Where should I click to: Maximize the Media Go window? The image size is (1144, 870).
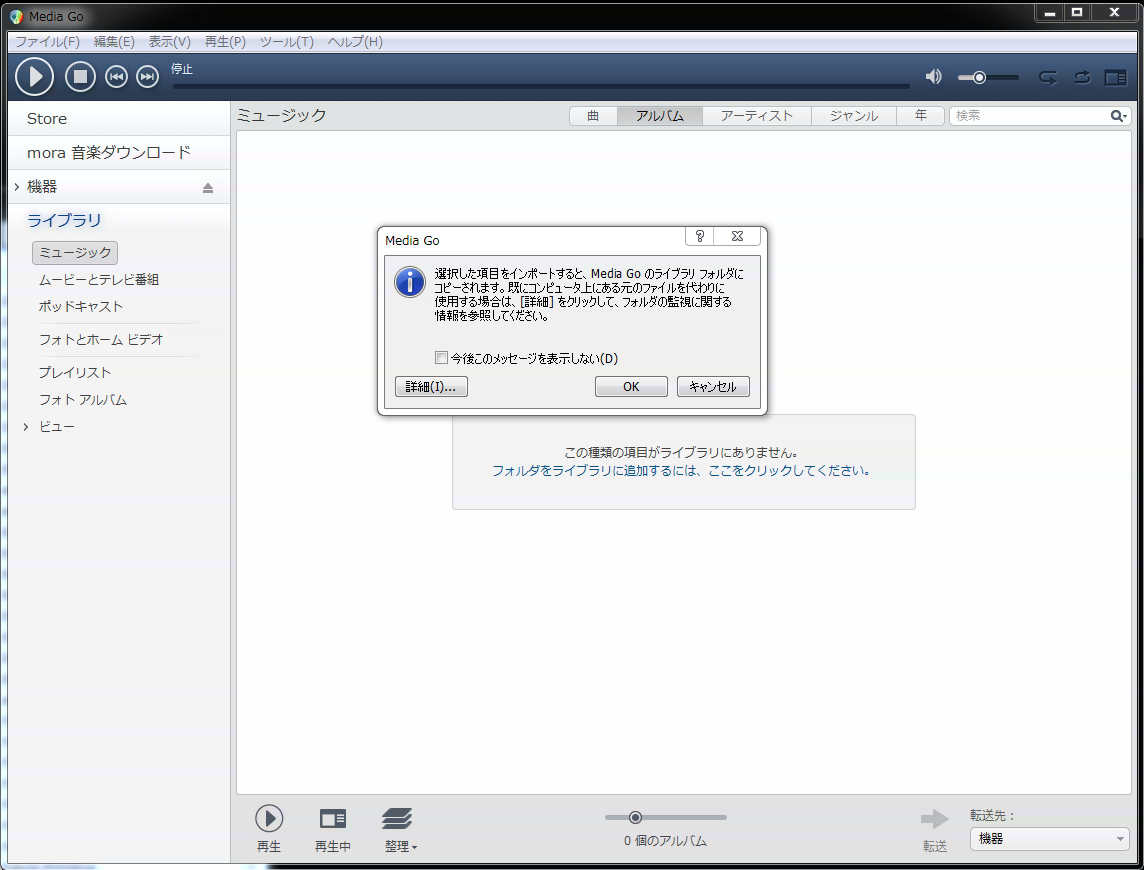click(x=1077, y=12)
